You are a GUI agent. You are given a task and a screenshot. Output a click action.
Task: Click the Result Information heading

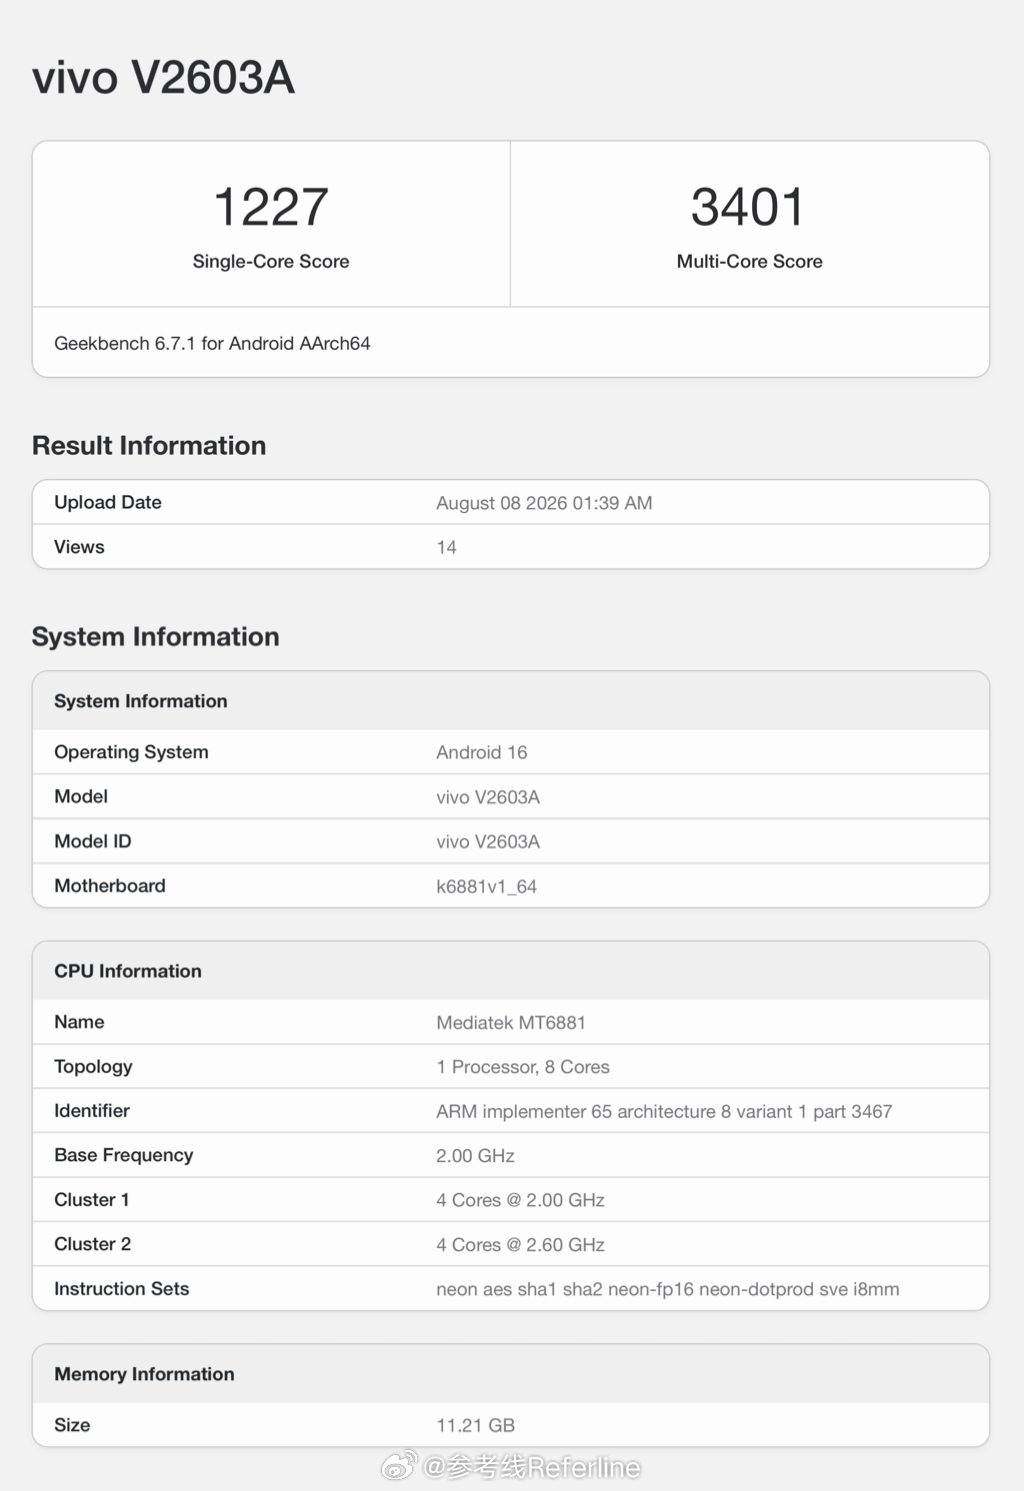coord(149,445)
